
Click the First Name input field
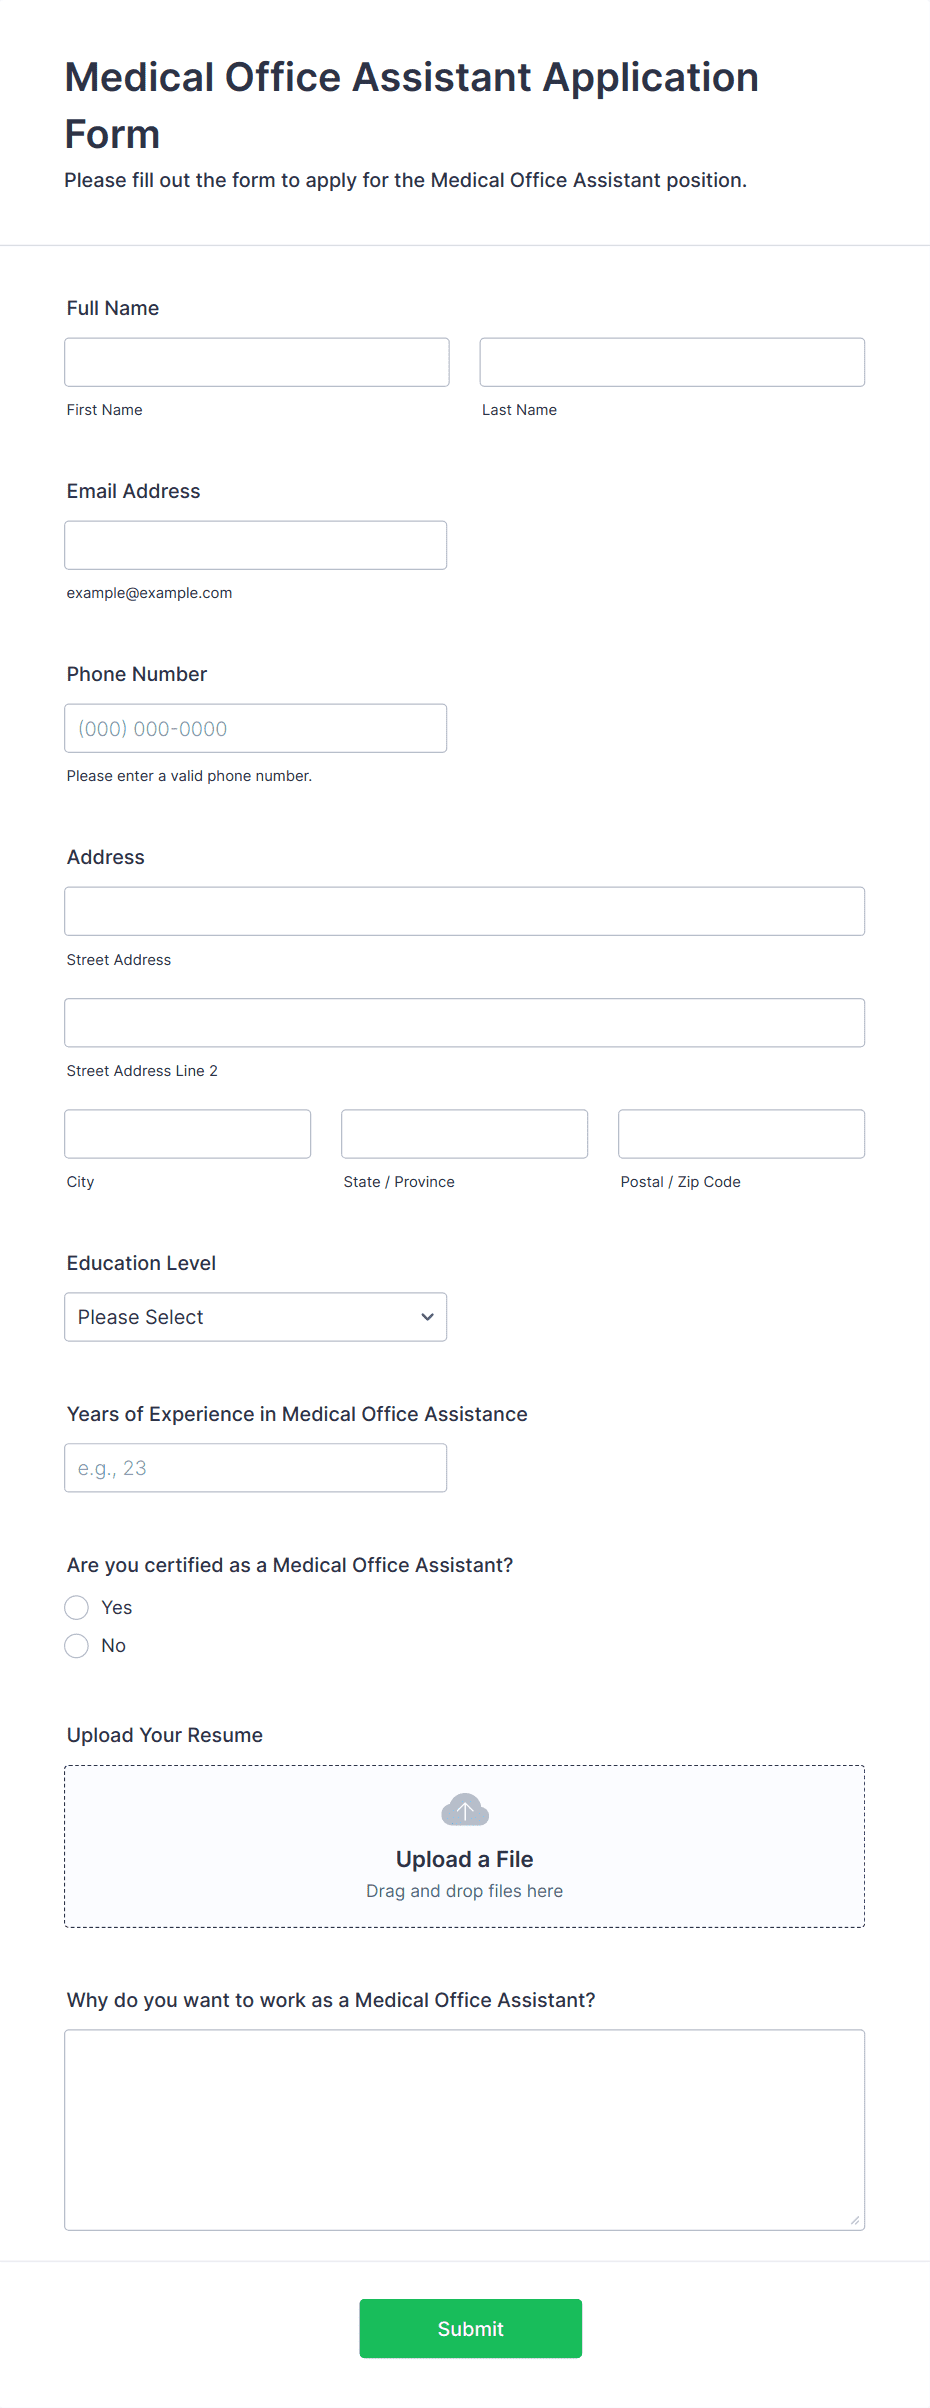point(257,362)
